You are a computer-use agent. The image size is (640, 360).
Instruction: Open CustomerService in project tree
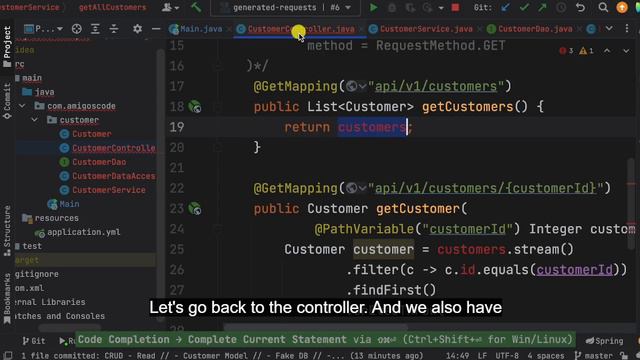coord(109,190)
